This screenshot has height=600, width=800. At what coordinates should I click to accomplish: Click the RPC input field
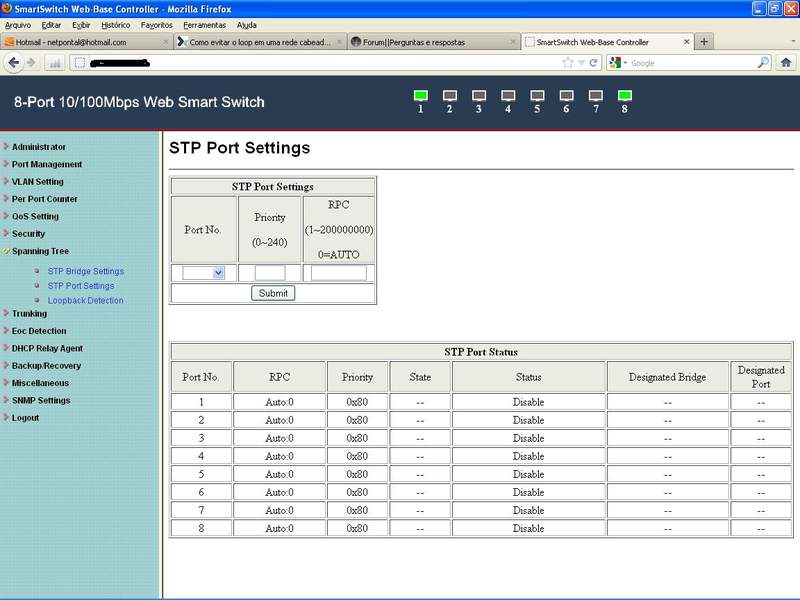click(339, 273)
